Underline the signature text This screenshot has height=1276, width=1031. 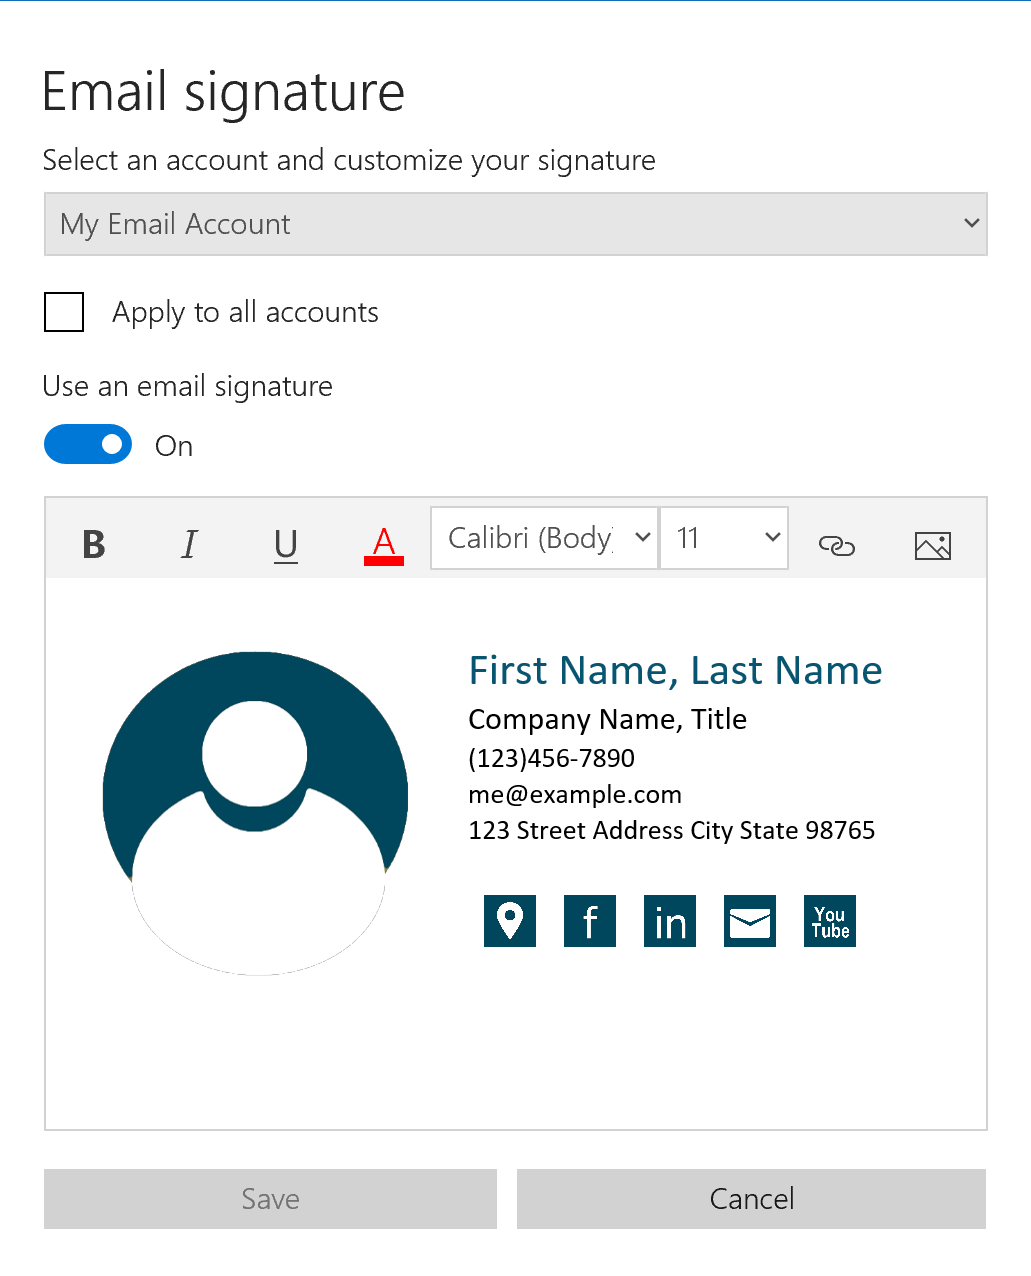click(286, 545)
